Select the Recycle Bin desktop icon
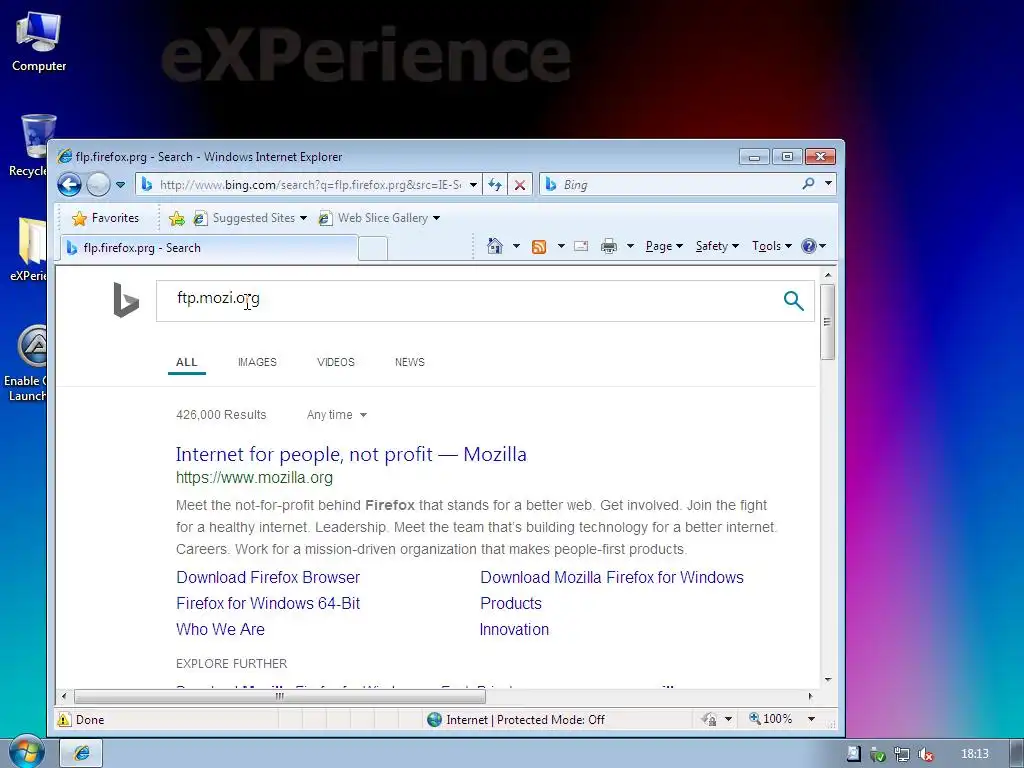 coord(28,146)
